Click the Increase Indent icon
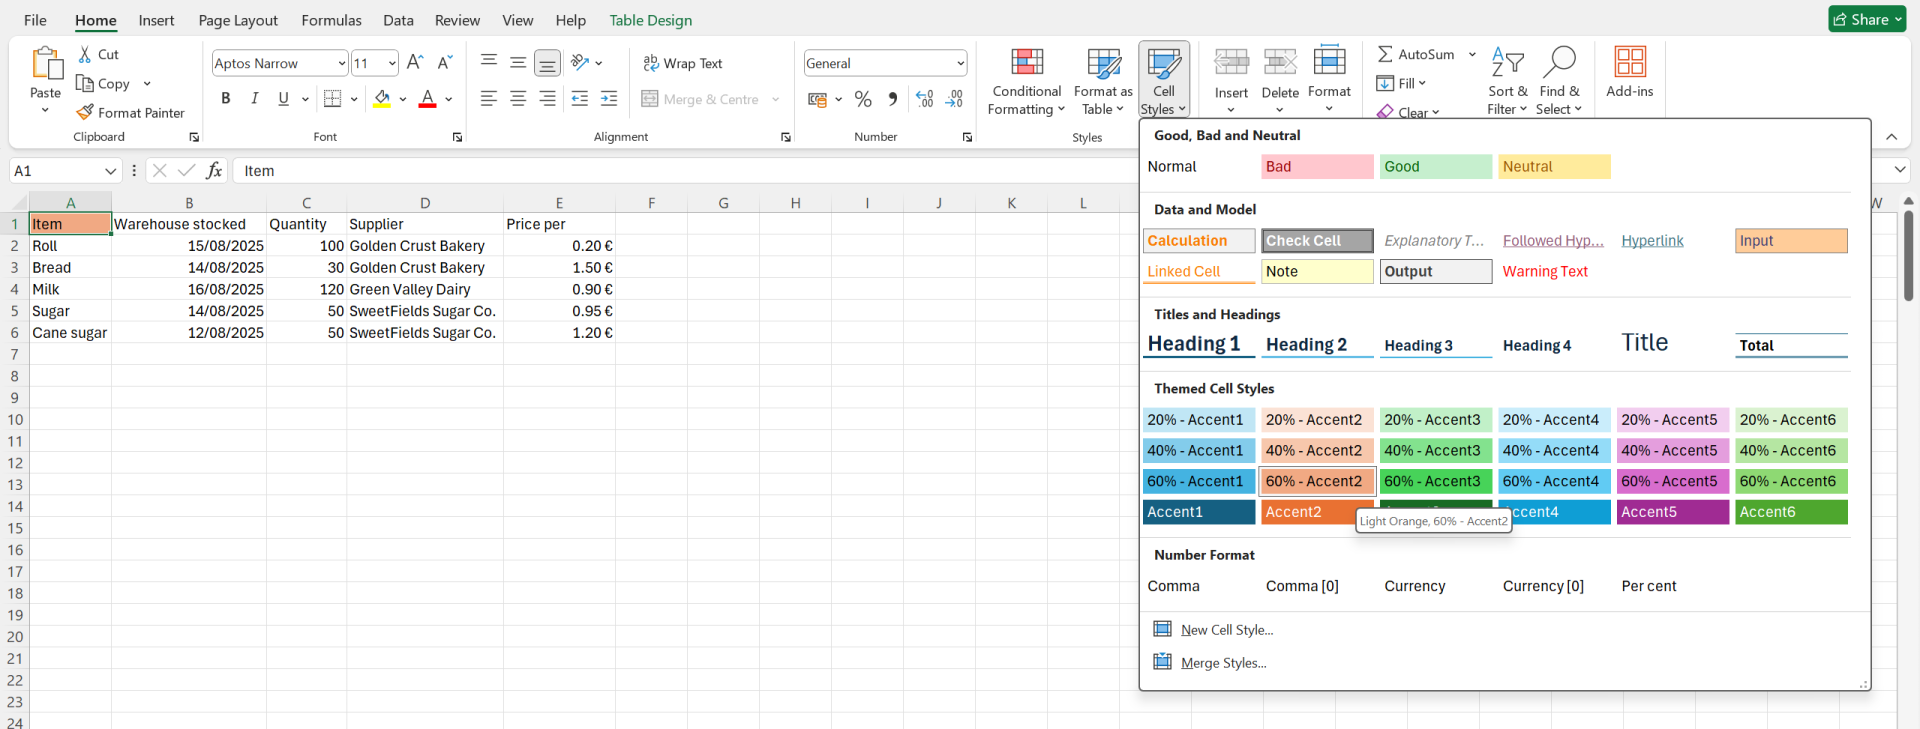This screenshot has width=1920, height=729. point(609,98)
